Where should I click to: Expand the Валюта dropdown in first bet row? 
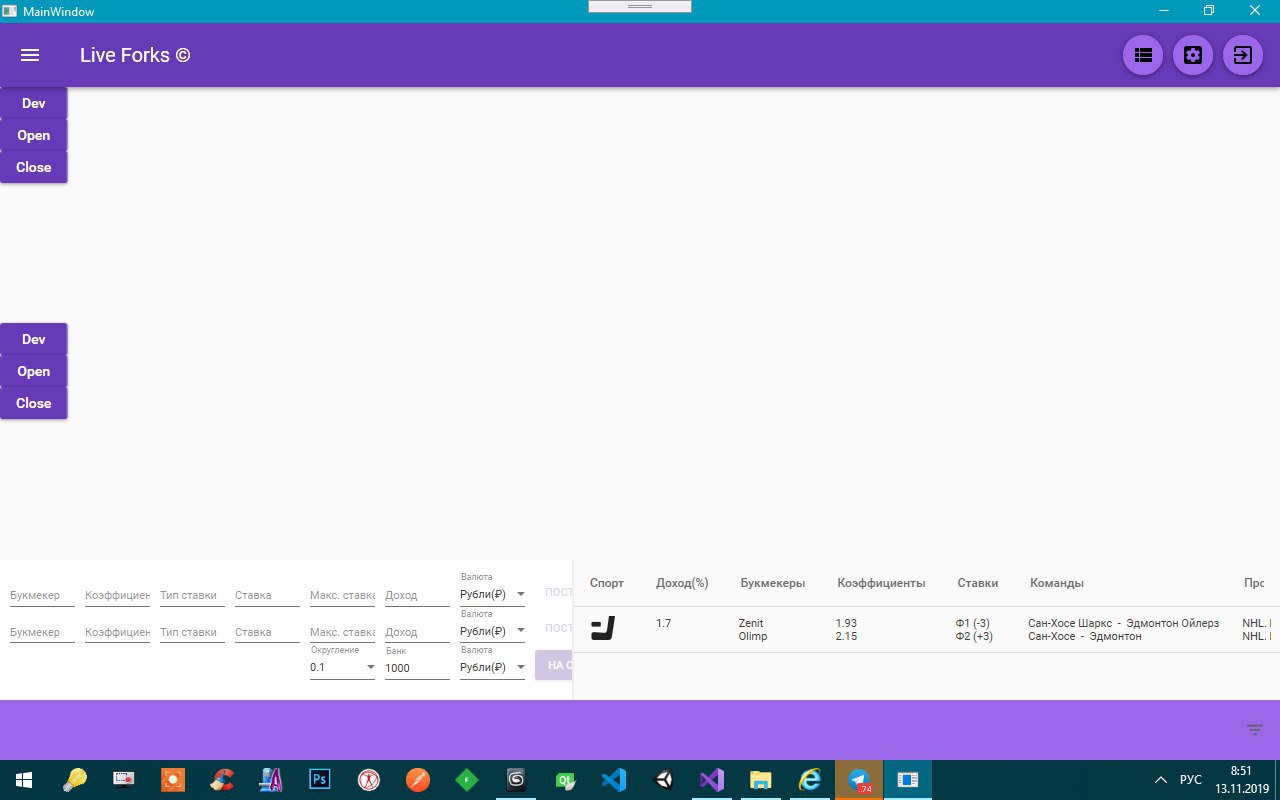(492, 594)
